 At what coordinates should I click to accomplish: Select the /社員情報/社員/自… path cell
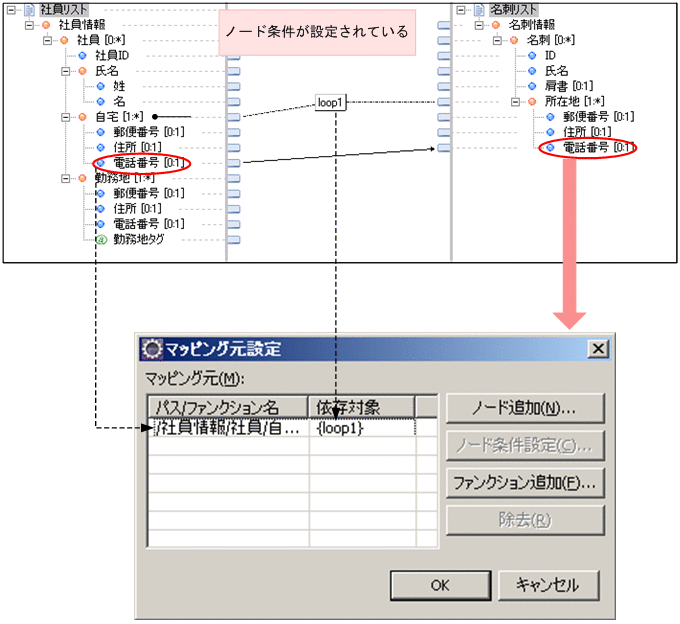[x=229, y=428]
